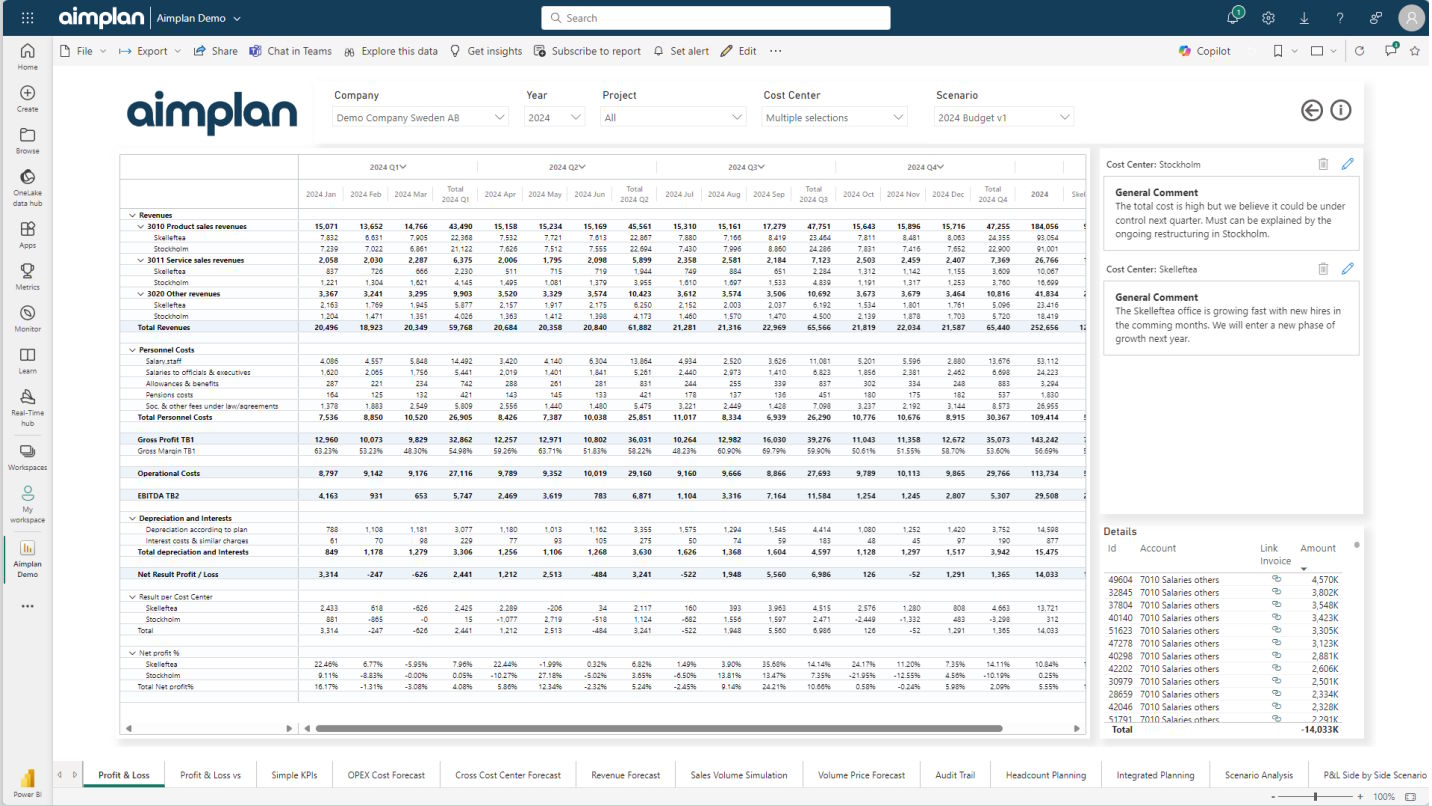Open the information icon next to back arrow

[1341, 110]
